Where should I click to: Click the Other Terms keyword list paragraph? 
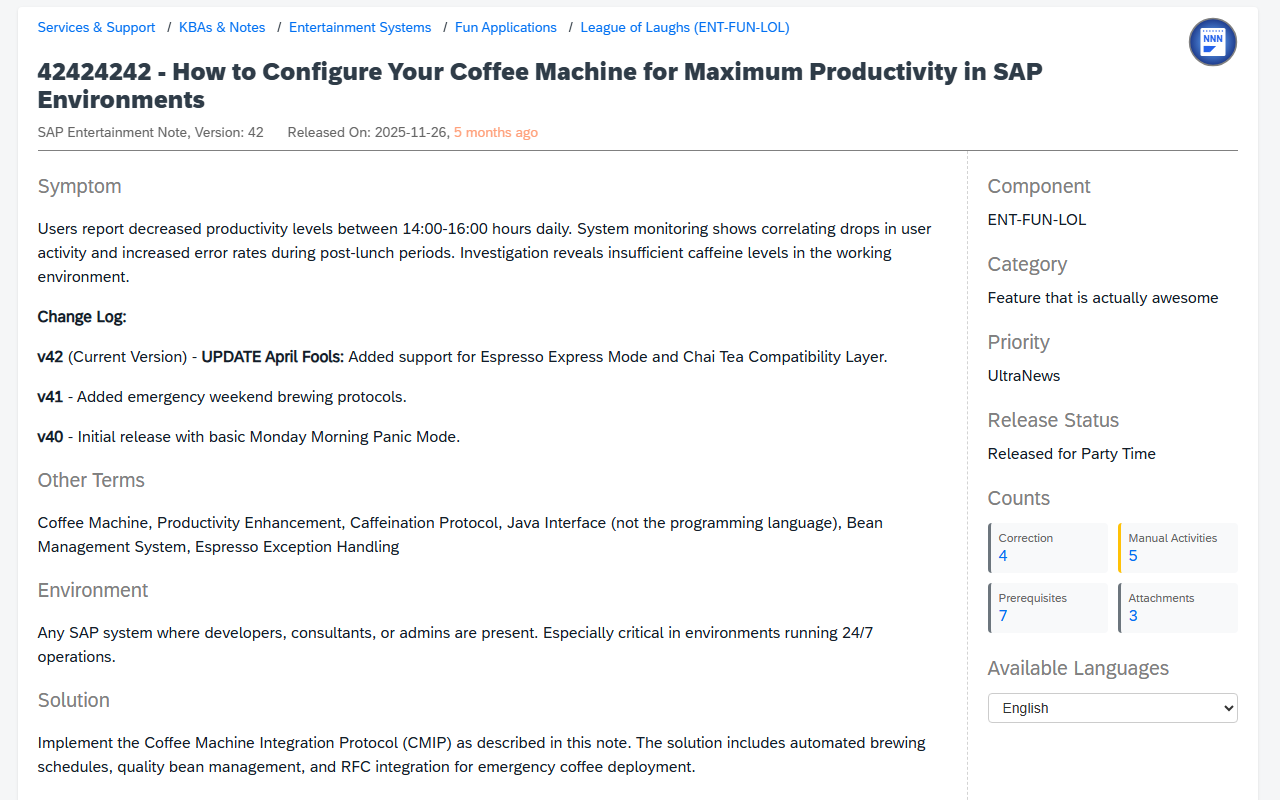(x=460, y=535)
